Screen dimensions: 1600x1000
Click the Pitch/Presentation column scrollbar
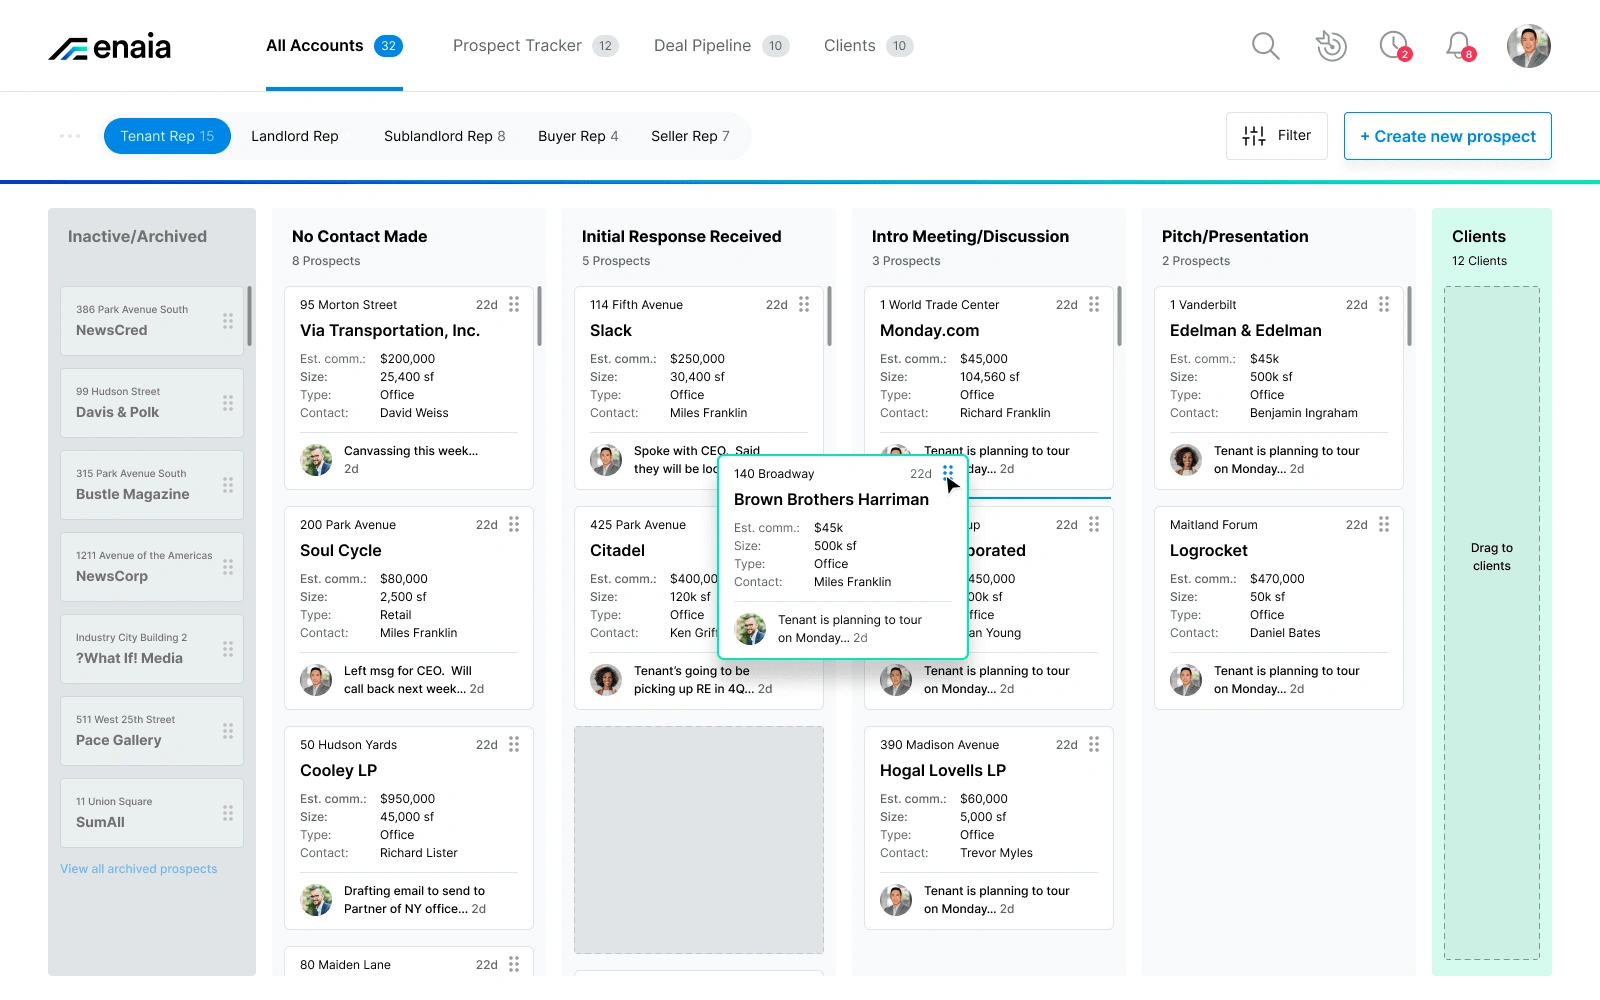pyautogui.click(x=1409, y=316)
